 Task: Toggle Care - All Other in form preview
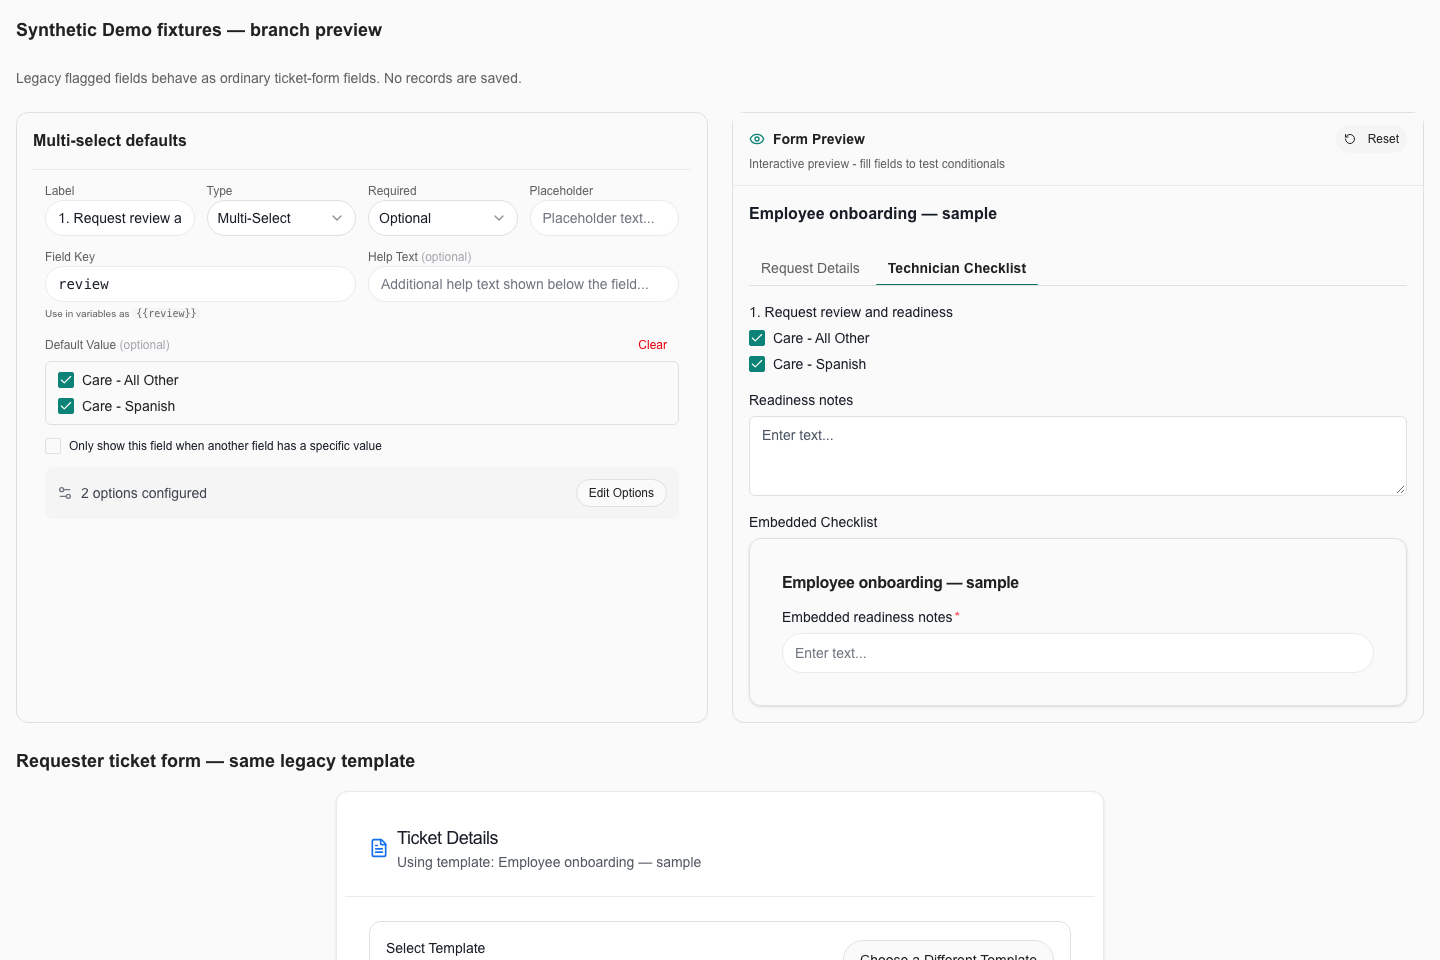[x=757, y=338]
